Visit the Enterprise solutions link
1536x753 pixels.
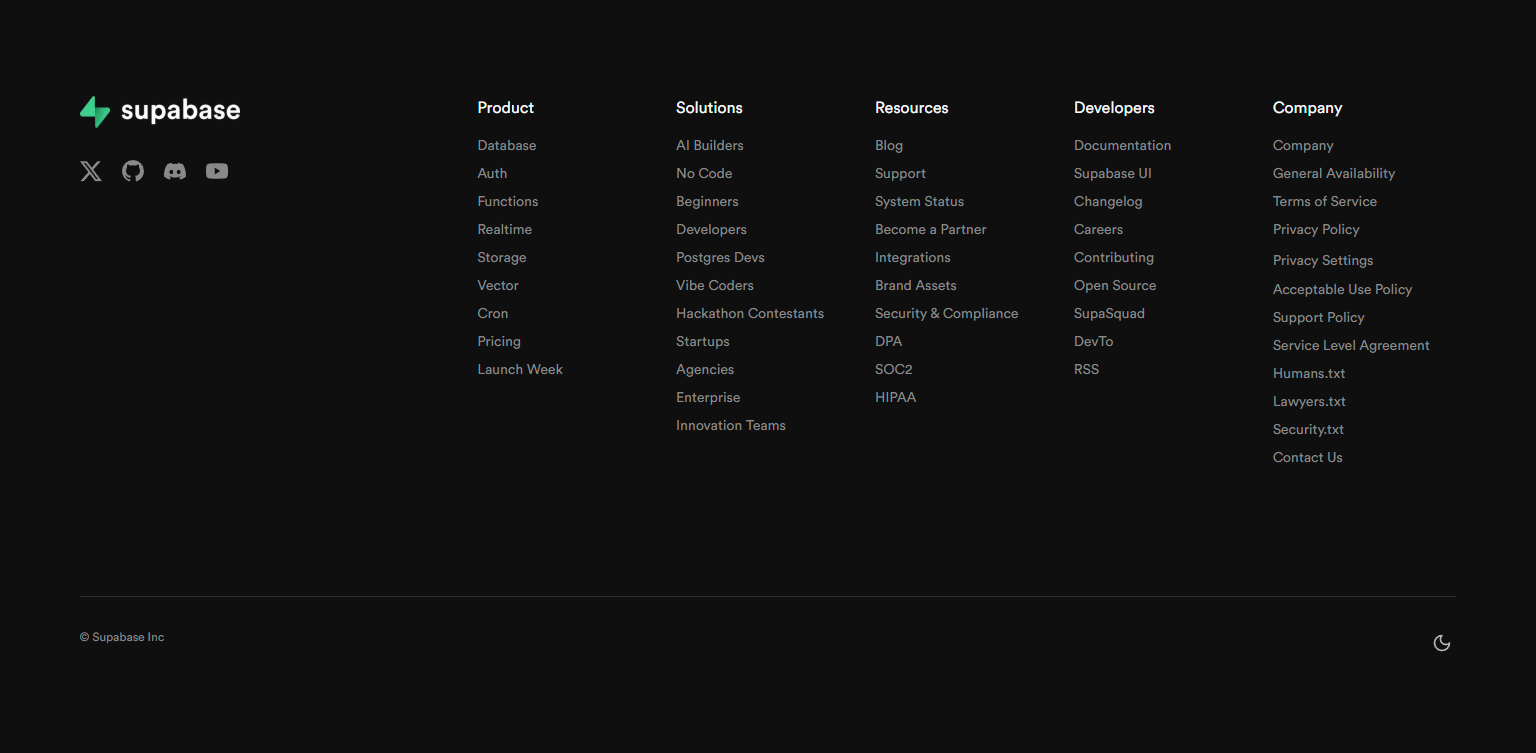click(x=708, y=397)
